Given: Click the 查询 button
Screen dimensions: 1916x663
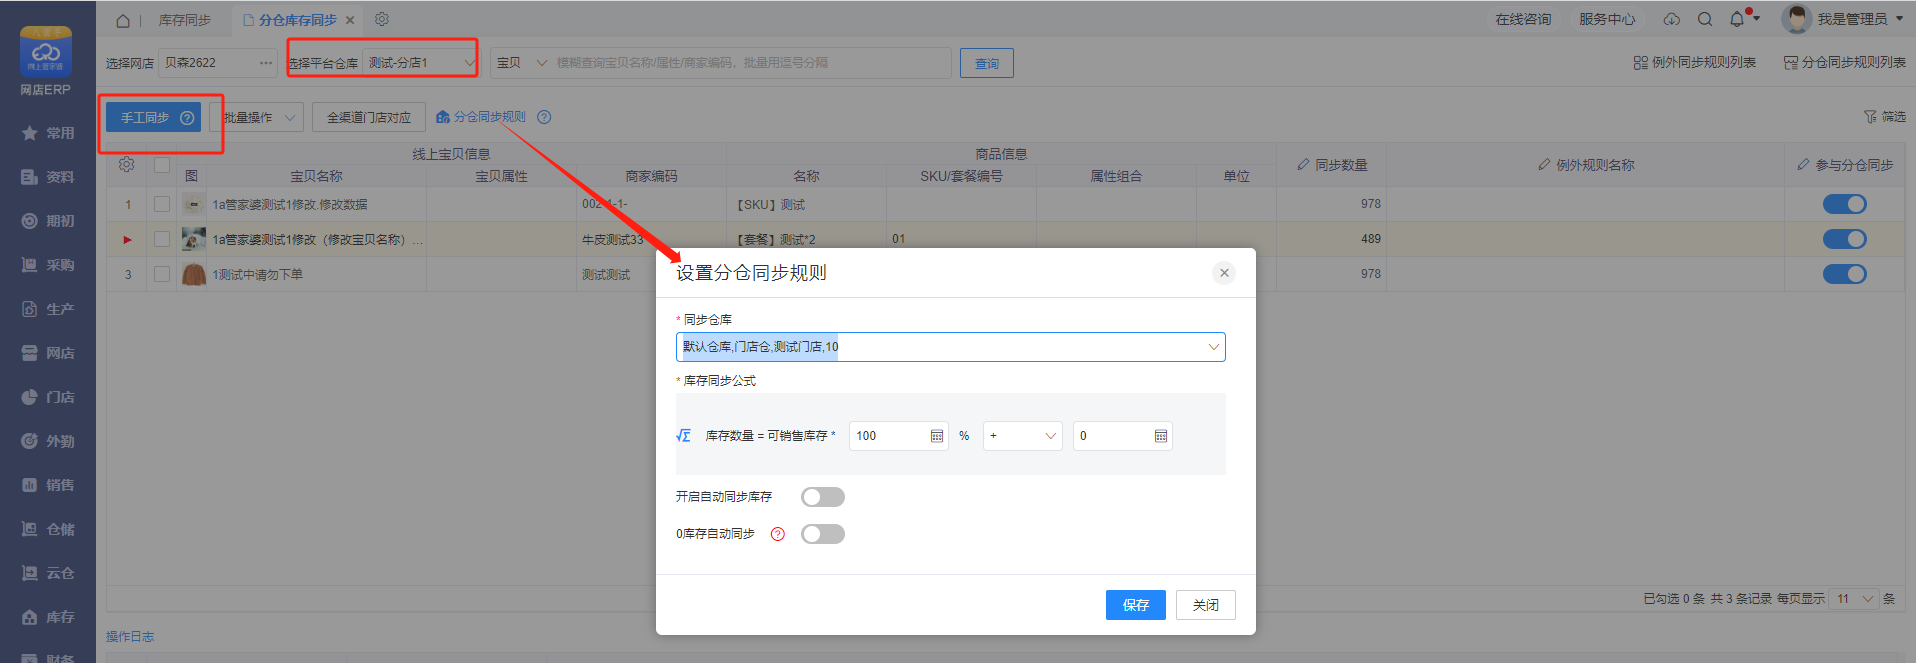Looking at the screenshot, I should pos(987,63).
